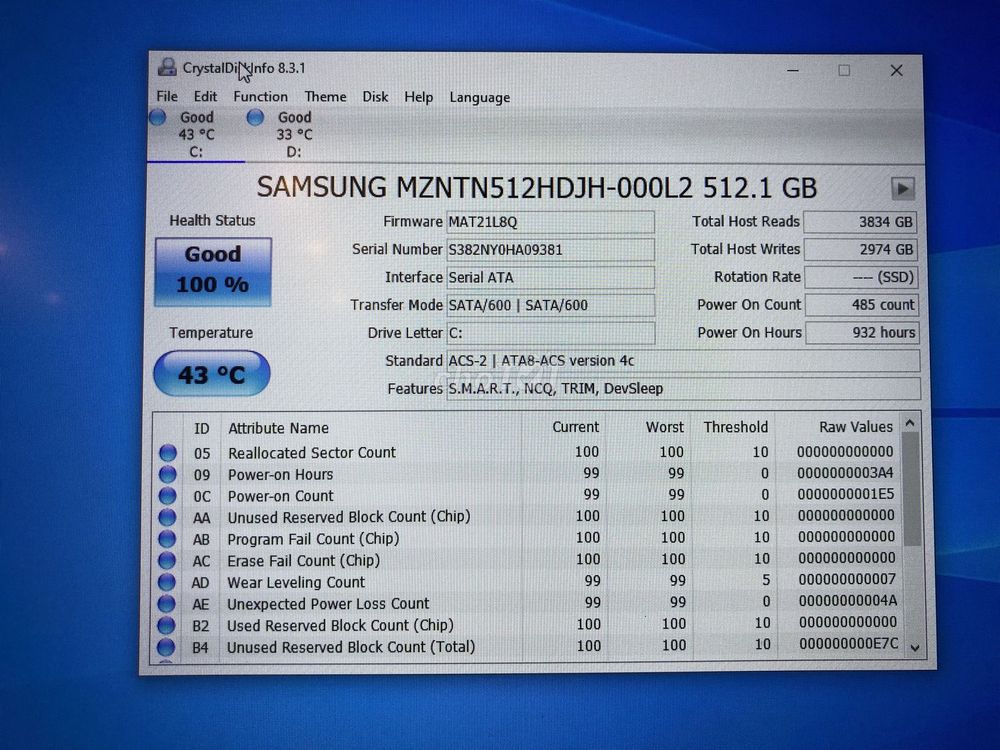Click Power On Hours value 932 hours

pos(862,332)
